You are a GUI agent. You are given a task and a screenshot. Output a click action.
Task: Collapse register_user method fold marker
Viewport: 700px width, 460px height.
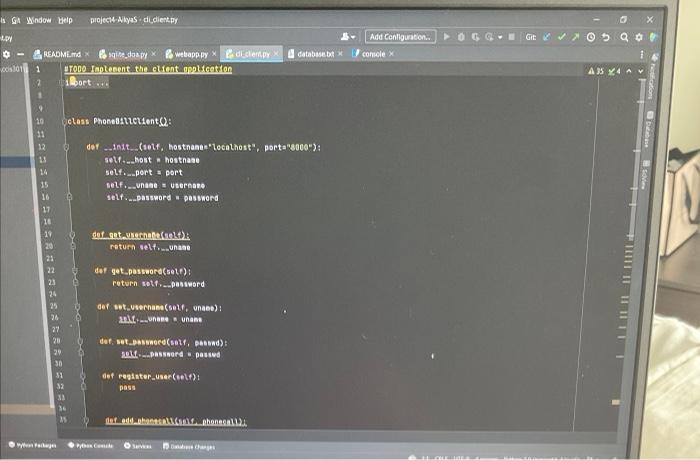pos(83,376)
